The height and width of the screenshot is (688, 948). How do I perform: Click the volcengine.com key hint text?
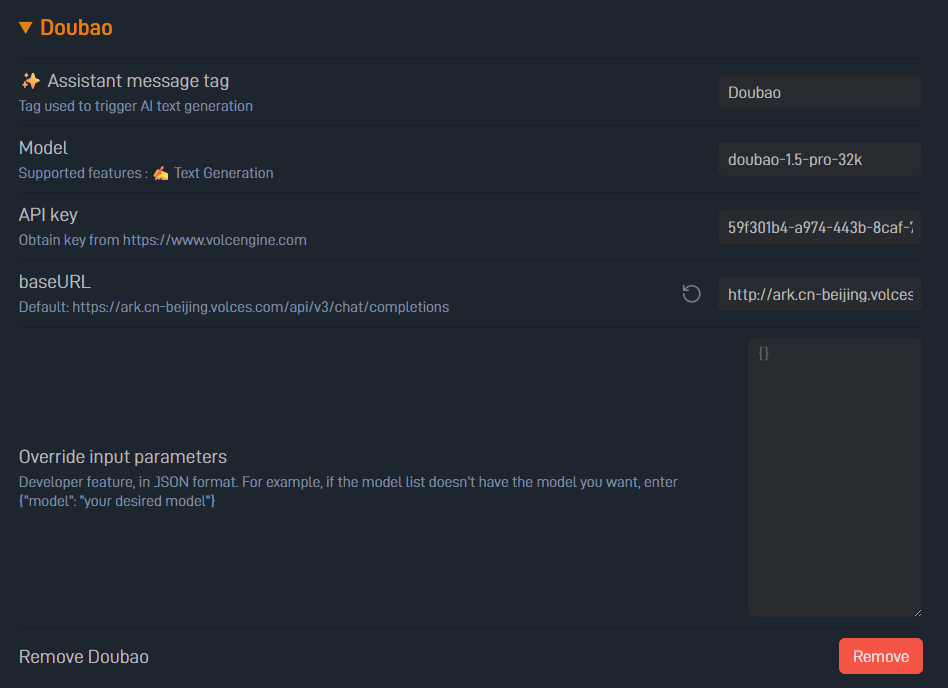[x=162, y=240]
